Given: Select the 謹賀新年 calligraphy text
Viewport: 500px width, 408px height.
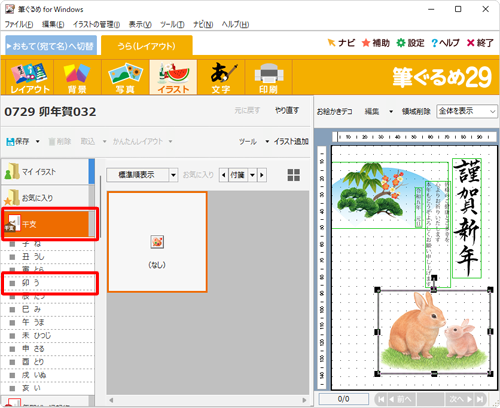Looking at the screenshot, I should point(467,218).
